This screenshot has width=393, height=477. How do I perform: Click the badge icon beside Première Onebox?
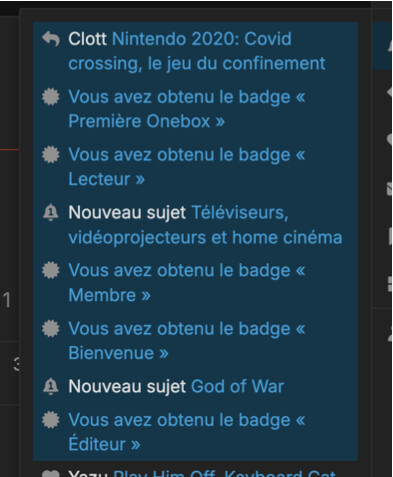pos(51,97)
